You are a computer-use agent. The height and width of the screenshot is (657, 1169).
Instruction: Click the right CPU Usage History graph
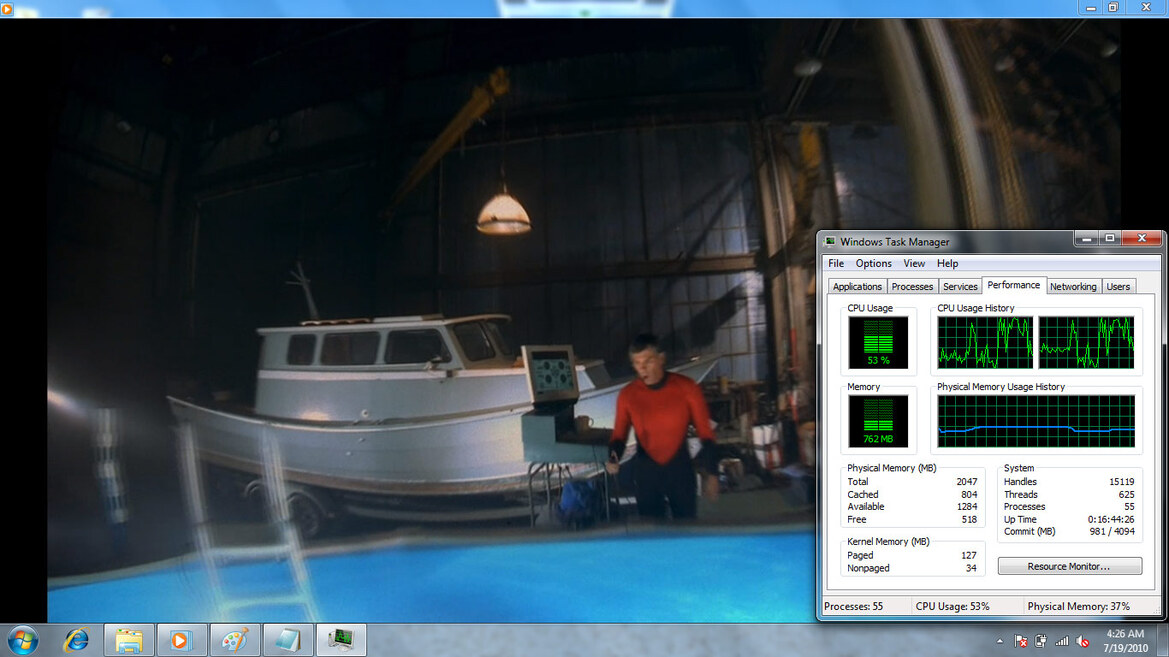(1086, 342)
